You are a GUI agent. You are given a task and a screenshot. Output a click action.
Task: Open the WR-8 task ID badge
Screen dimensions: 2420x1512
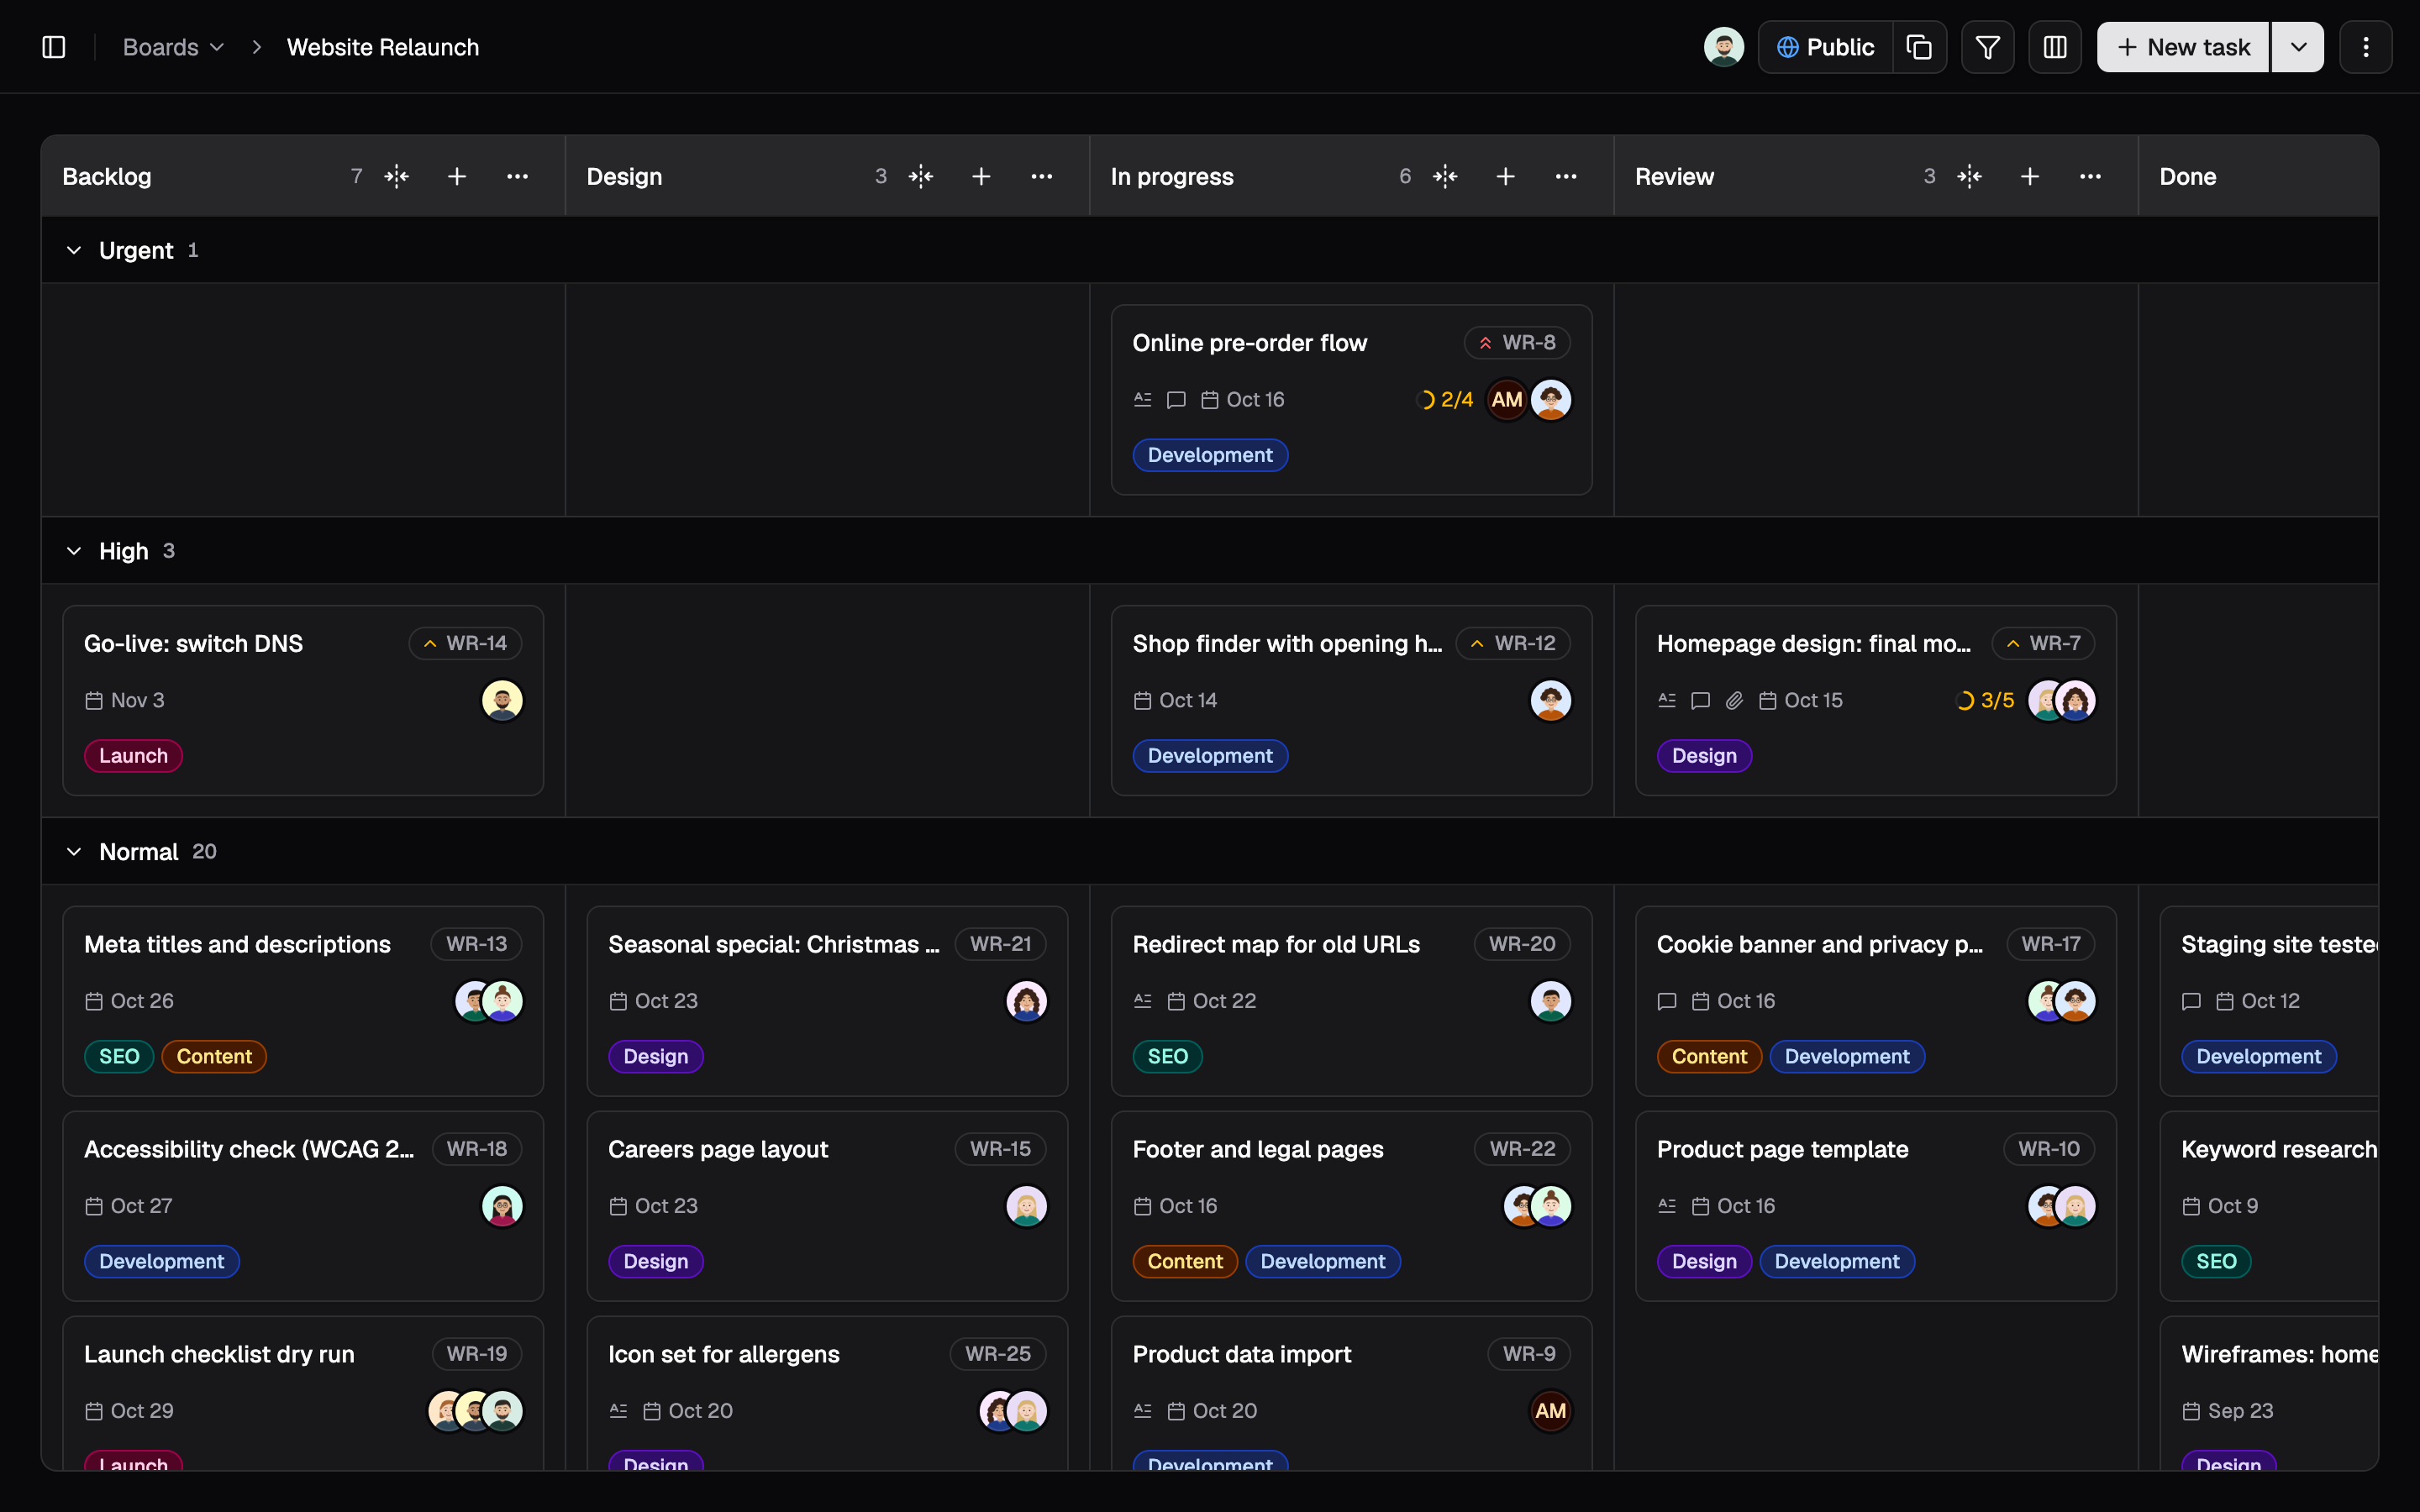1517,342
